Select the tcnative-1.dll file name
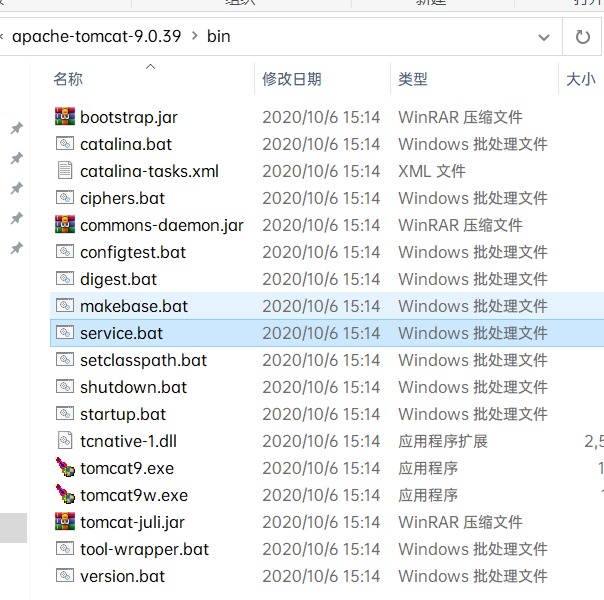This screenshot has width=604, height=600. click(x=128, y=441)
